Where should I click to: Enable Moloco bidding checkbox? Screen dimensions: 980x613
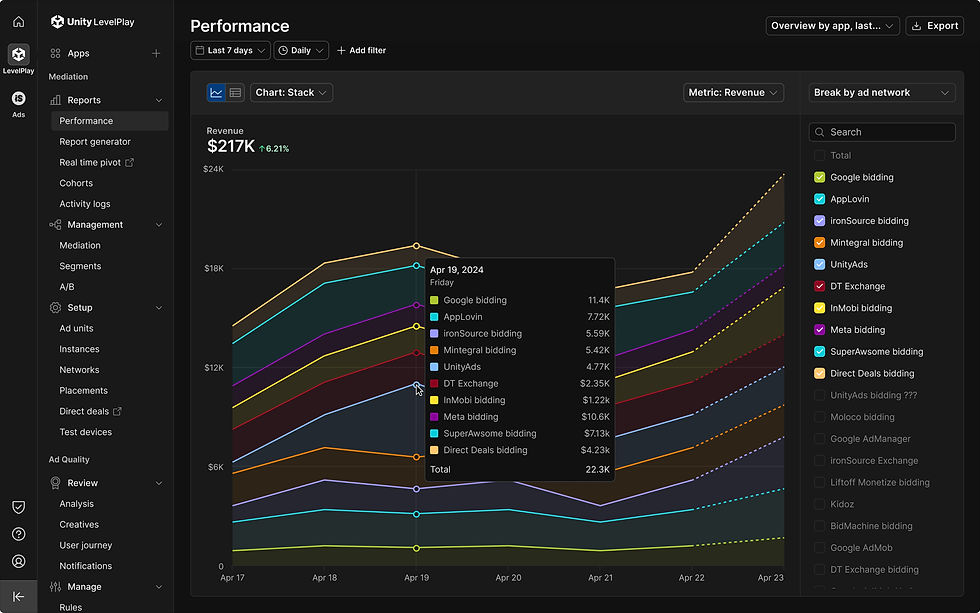pos(819,417)
